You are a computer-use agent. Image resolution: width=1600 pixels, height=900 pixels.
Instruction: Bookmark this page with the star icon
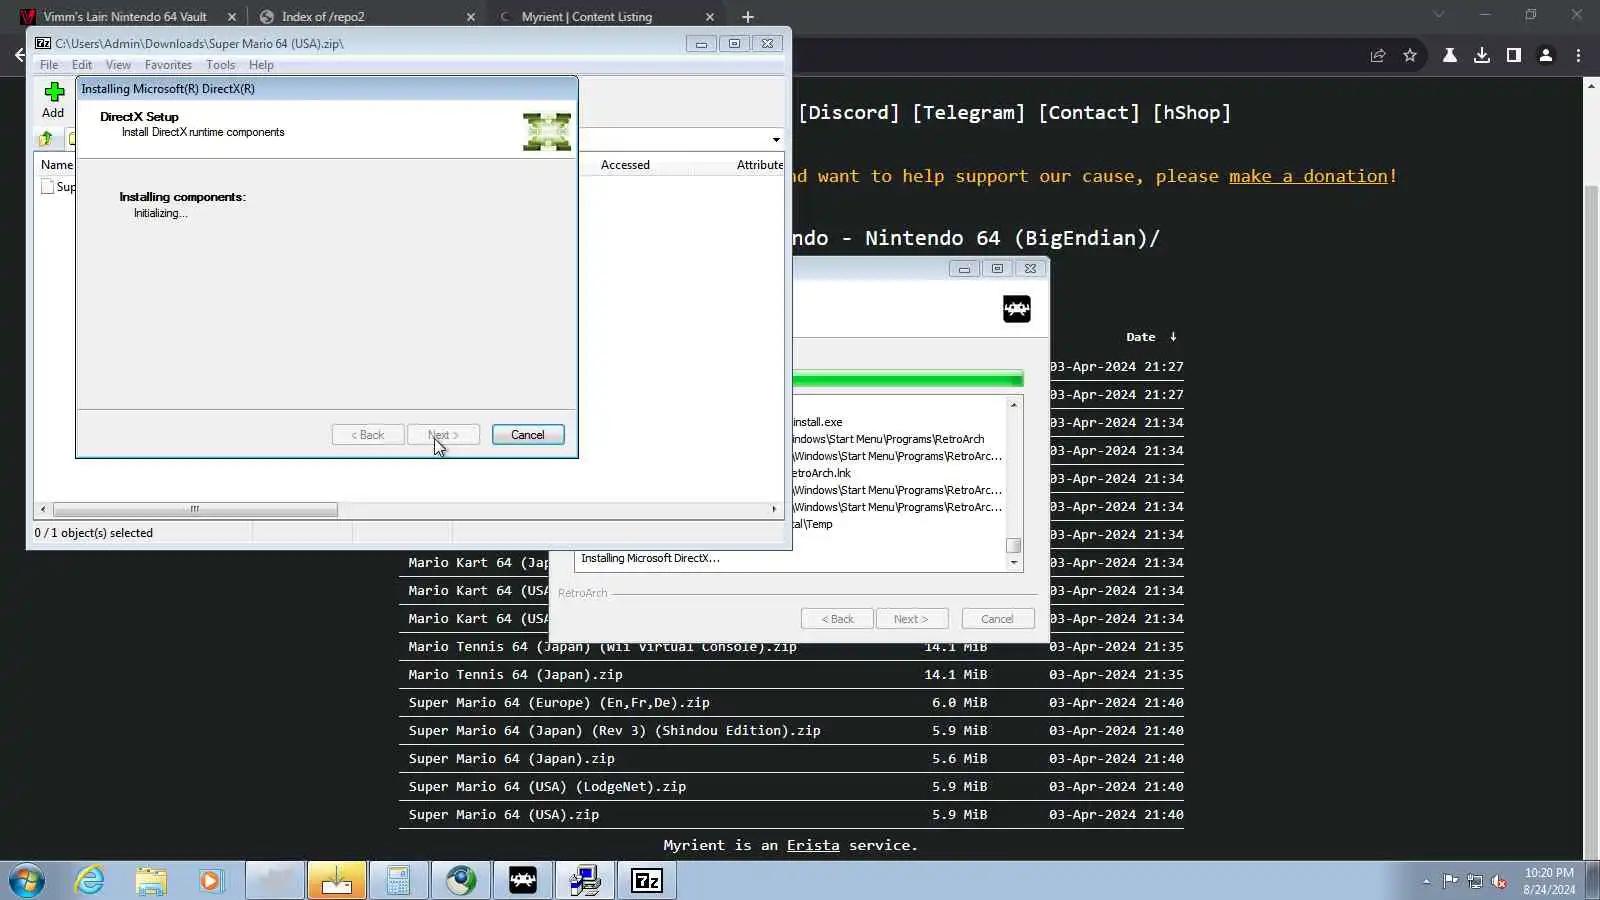coord(1410,56)
